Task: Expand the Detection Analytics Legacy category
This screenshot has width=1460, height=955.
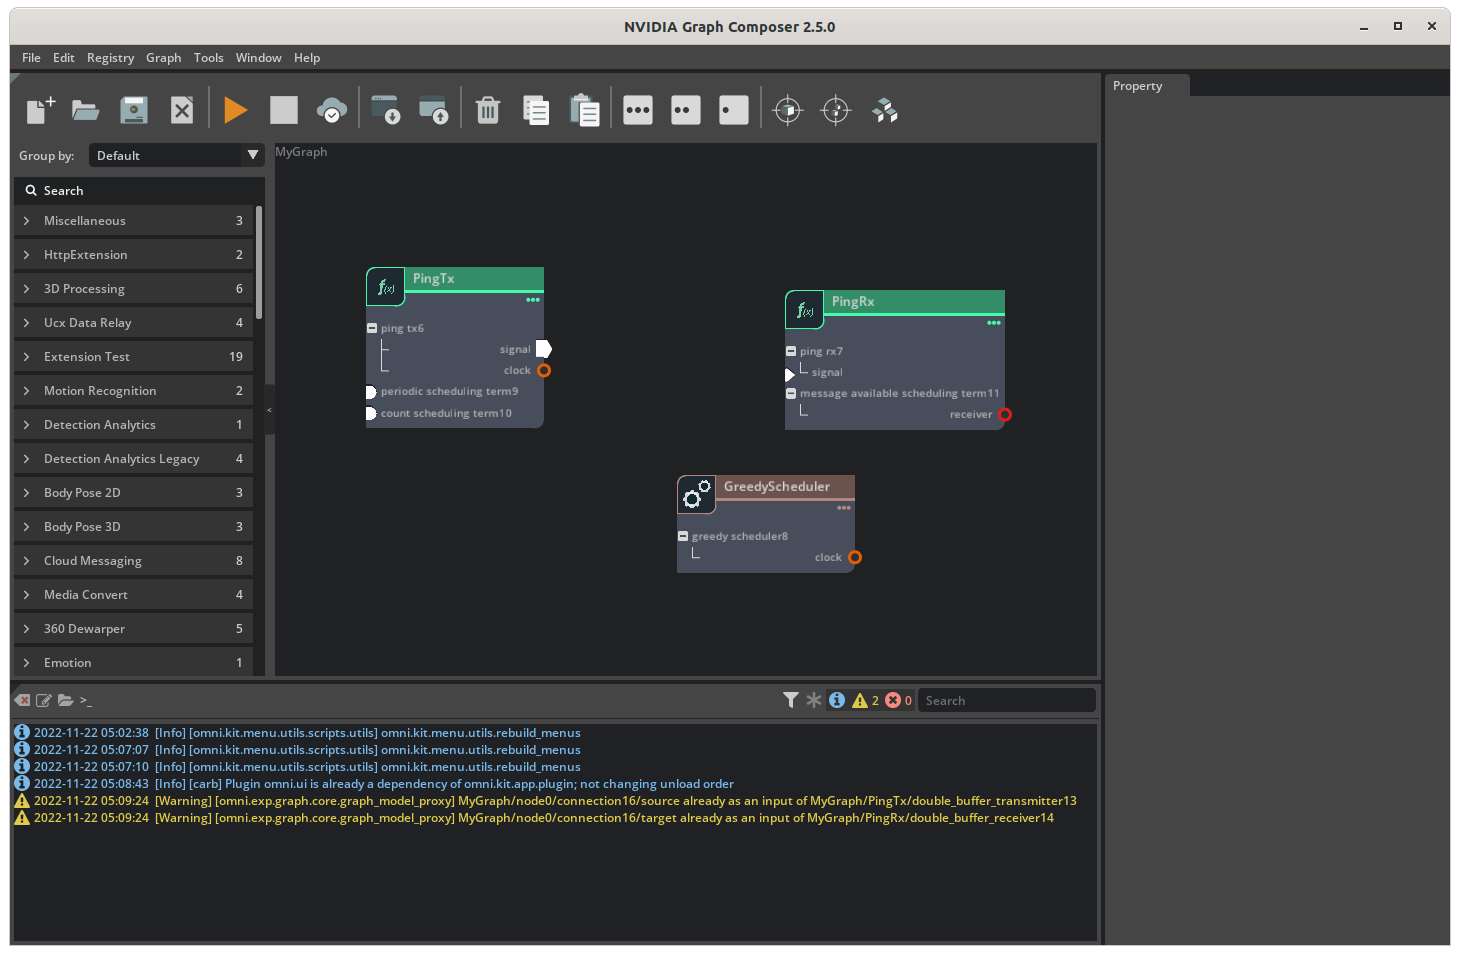Action: click(134, 459)
